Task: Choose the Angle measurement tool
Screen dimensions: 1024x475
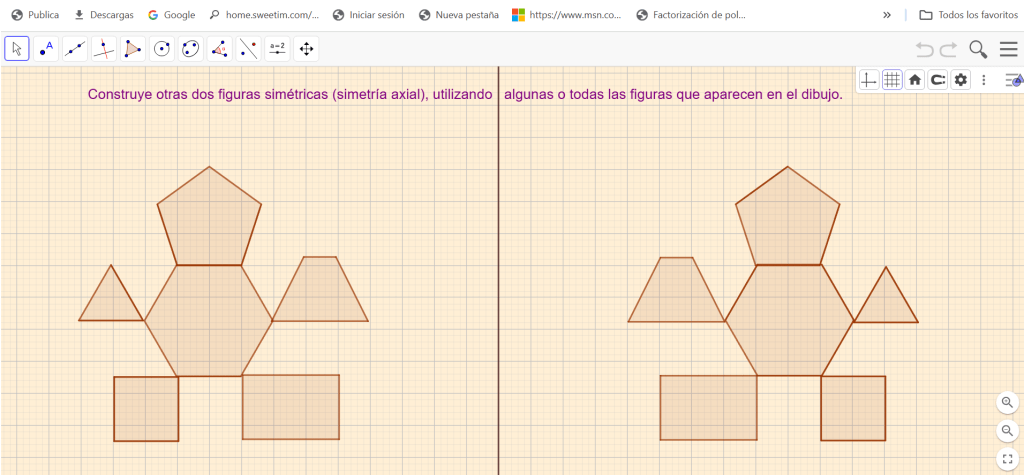Action: pos(220,49)
